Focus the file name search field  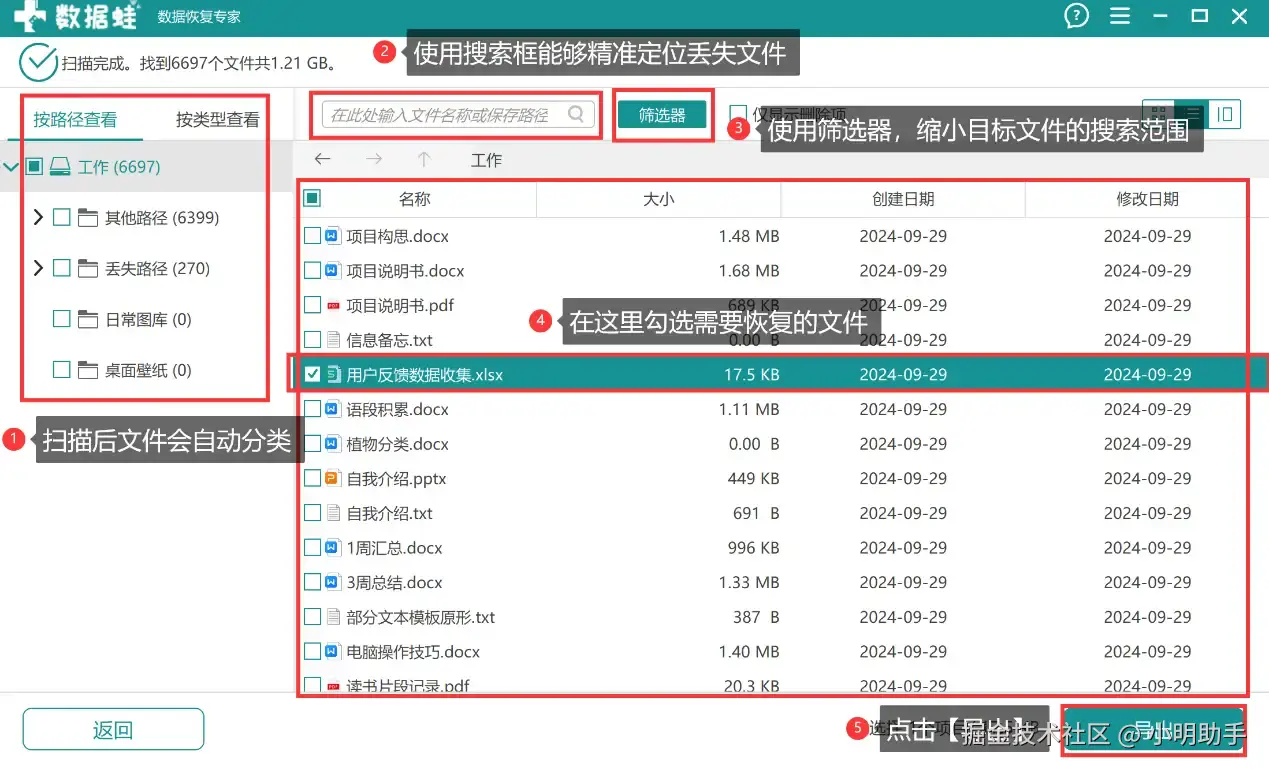(x=458, y=115)
